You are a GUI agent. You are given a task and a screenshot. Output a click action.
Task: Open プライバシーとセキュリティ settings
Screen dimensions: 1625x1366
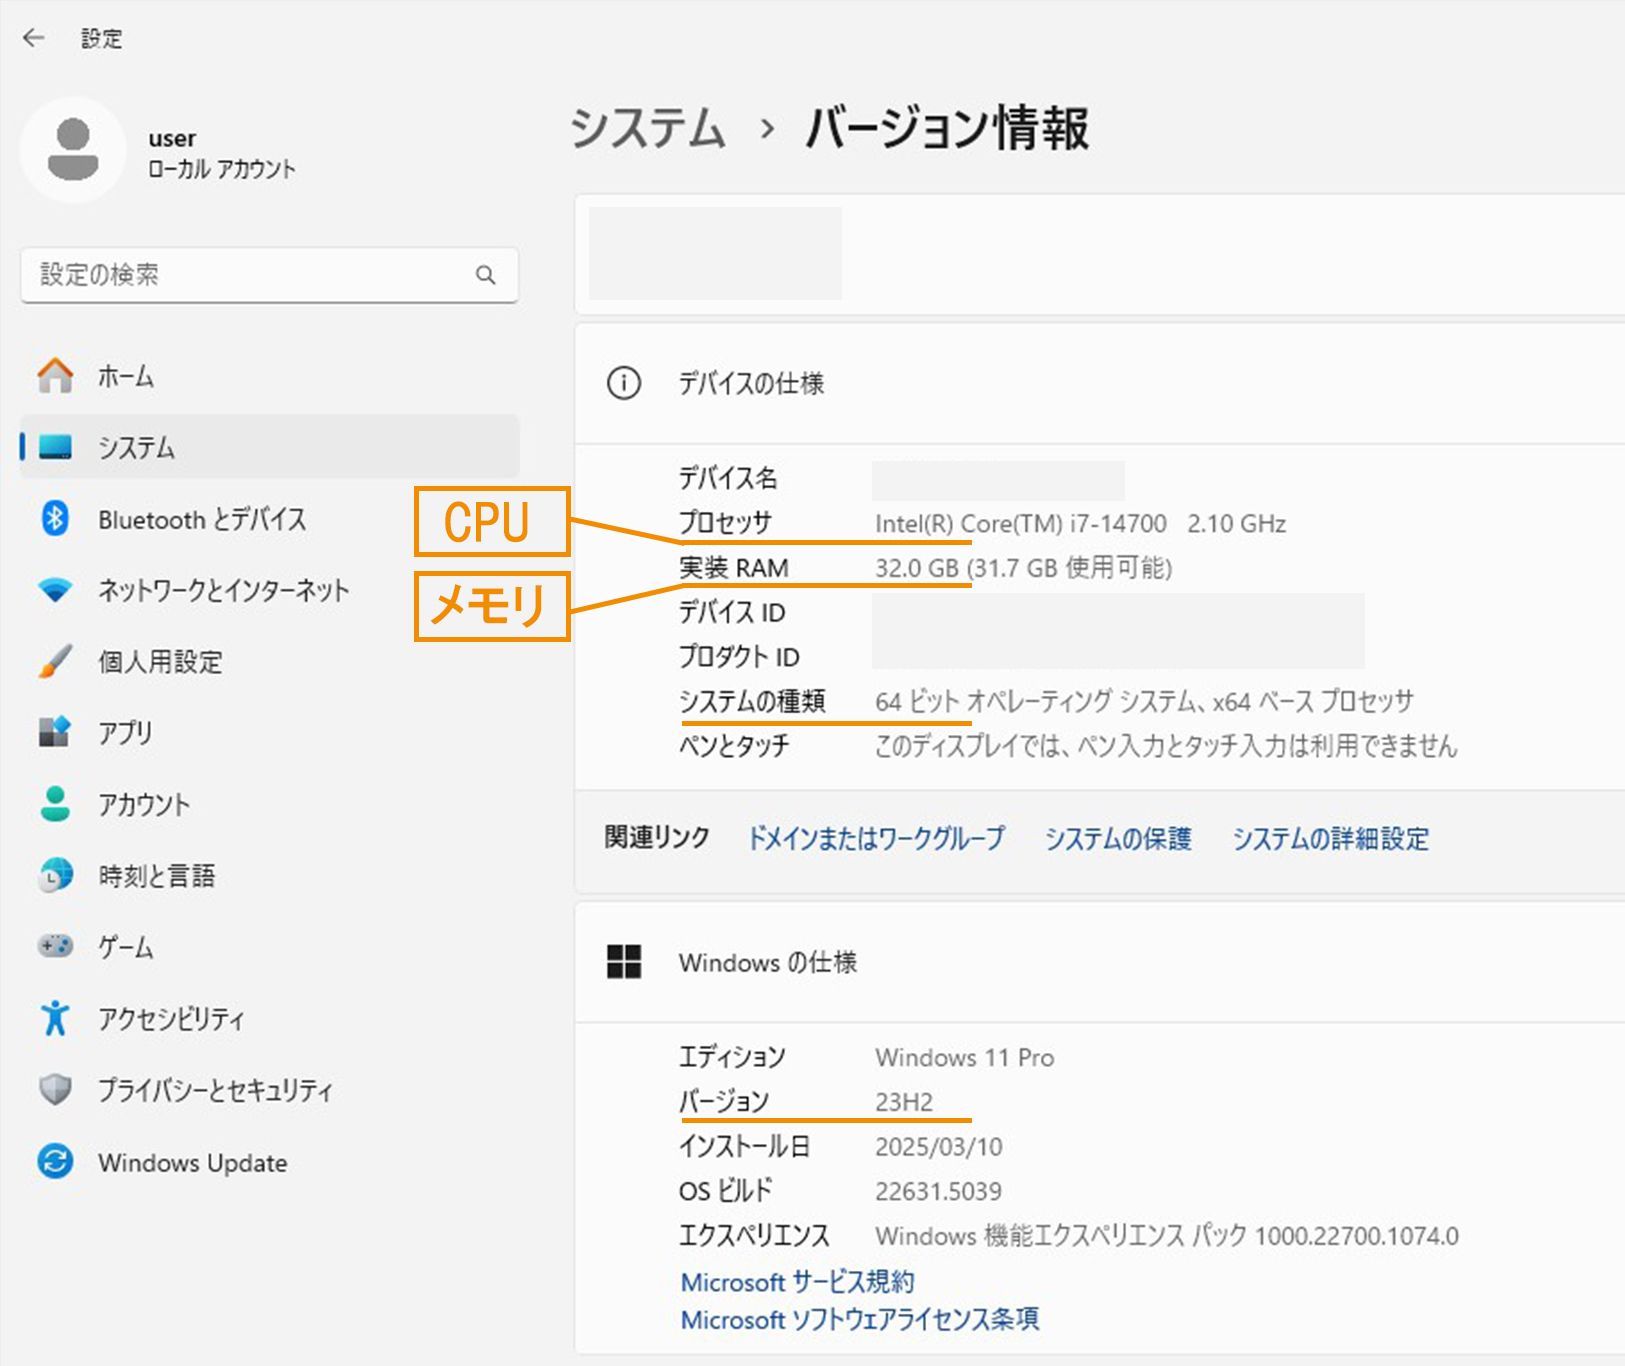pos(269,1089)
